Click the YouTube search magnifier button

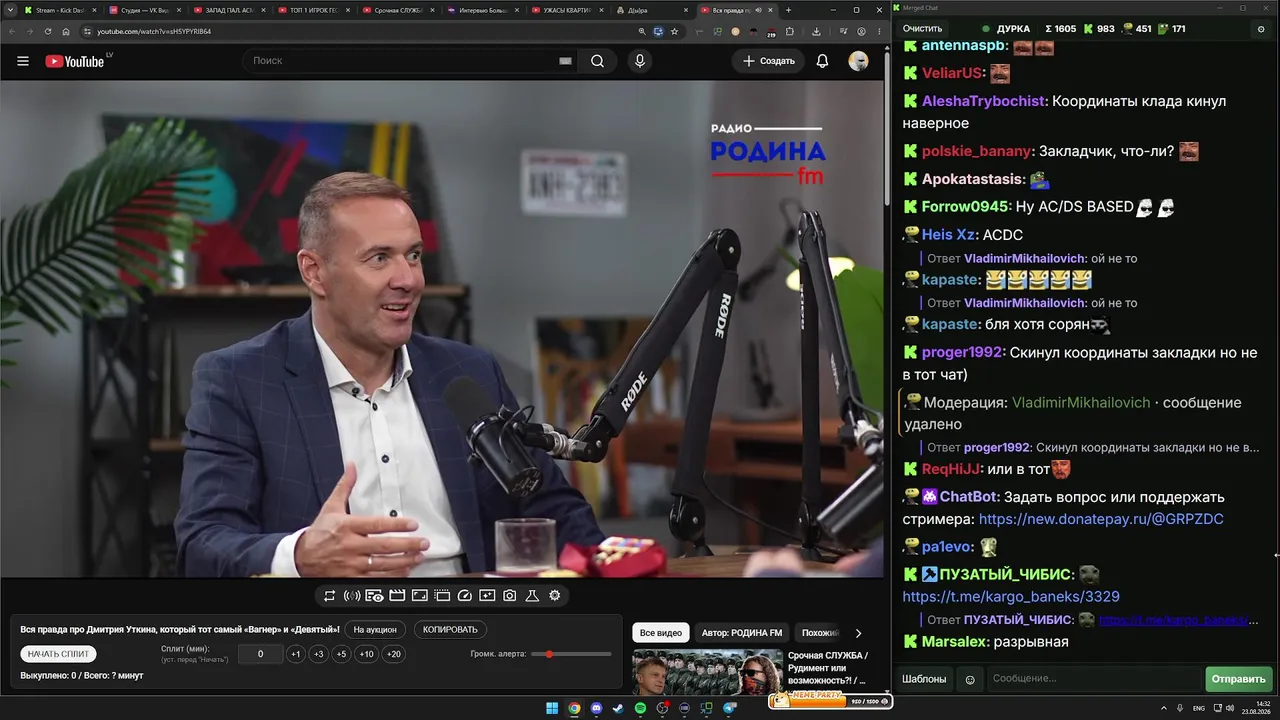(597, 61)
